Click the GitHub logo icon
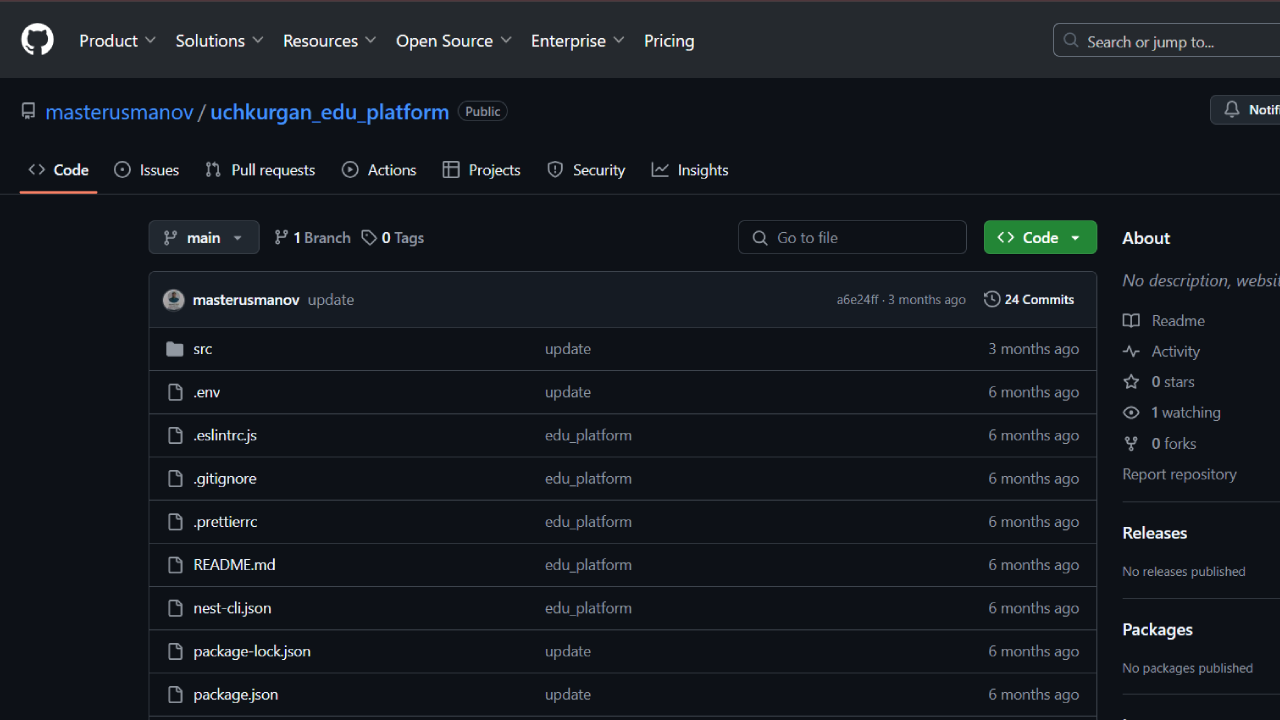The width and height of the screenshot is (1280, 720). coord(38,40)
